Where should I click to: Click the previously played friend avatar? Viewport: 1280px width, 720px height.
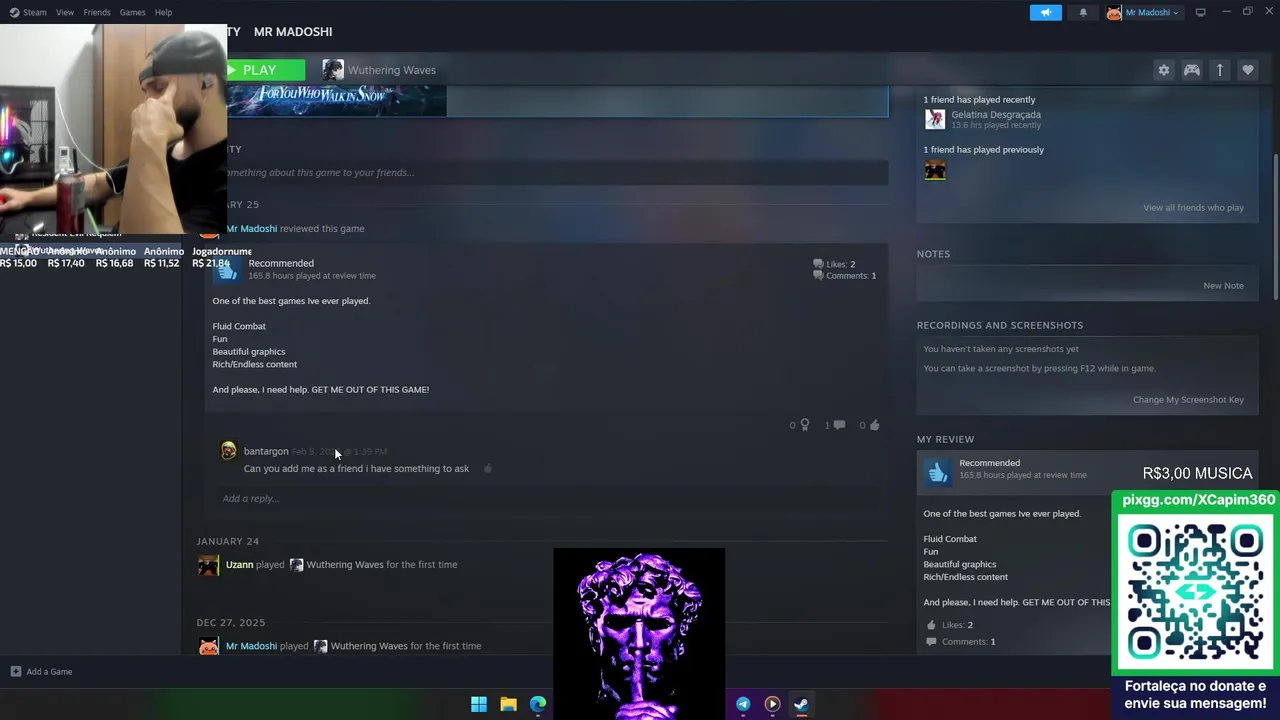click(x=935, y=170)
